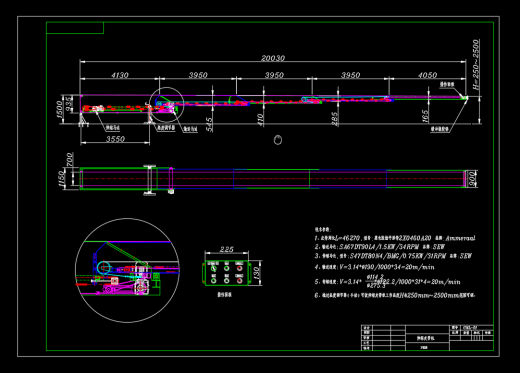Select note 5 with φ114.2 fraction formula
This screenshot has width=520, height=373.
tap(388, 281)
